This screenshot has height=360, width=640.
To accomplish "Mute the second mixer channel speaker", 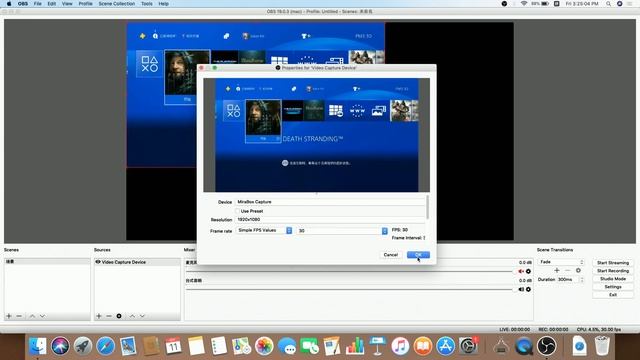I will pos(521,289).
